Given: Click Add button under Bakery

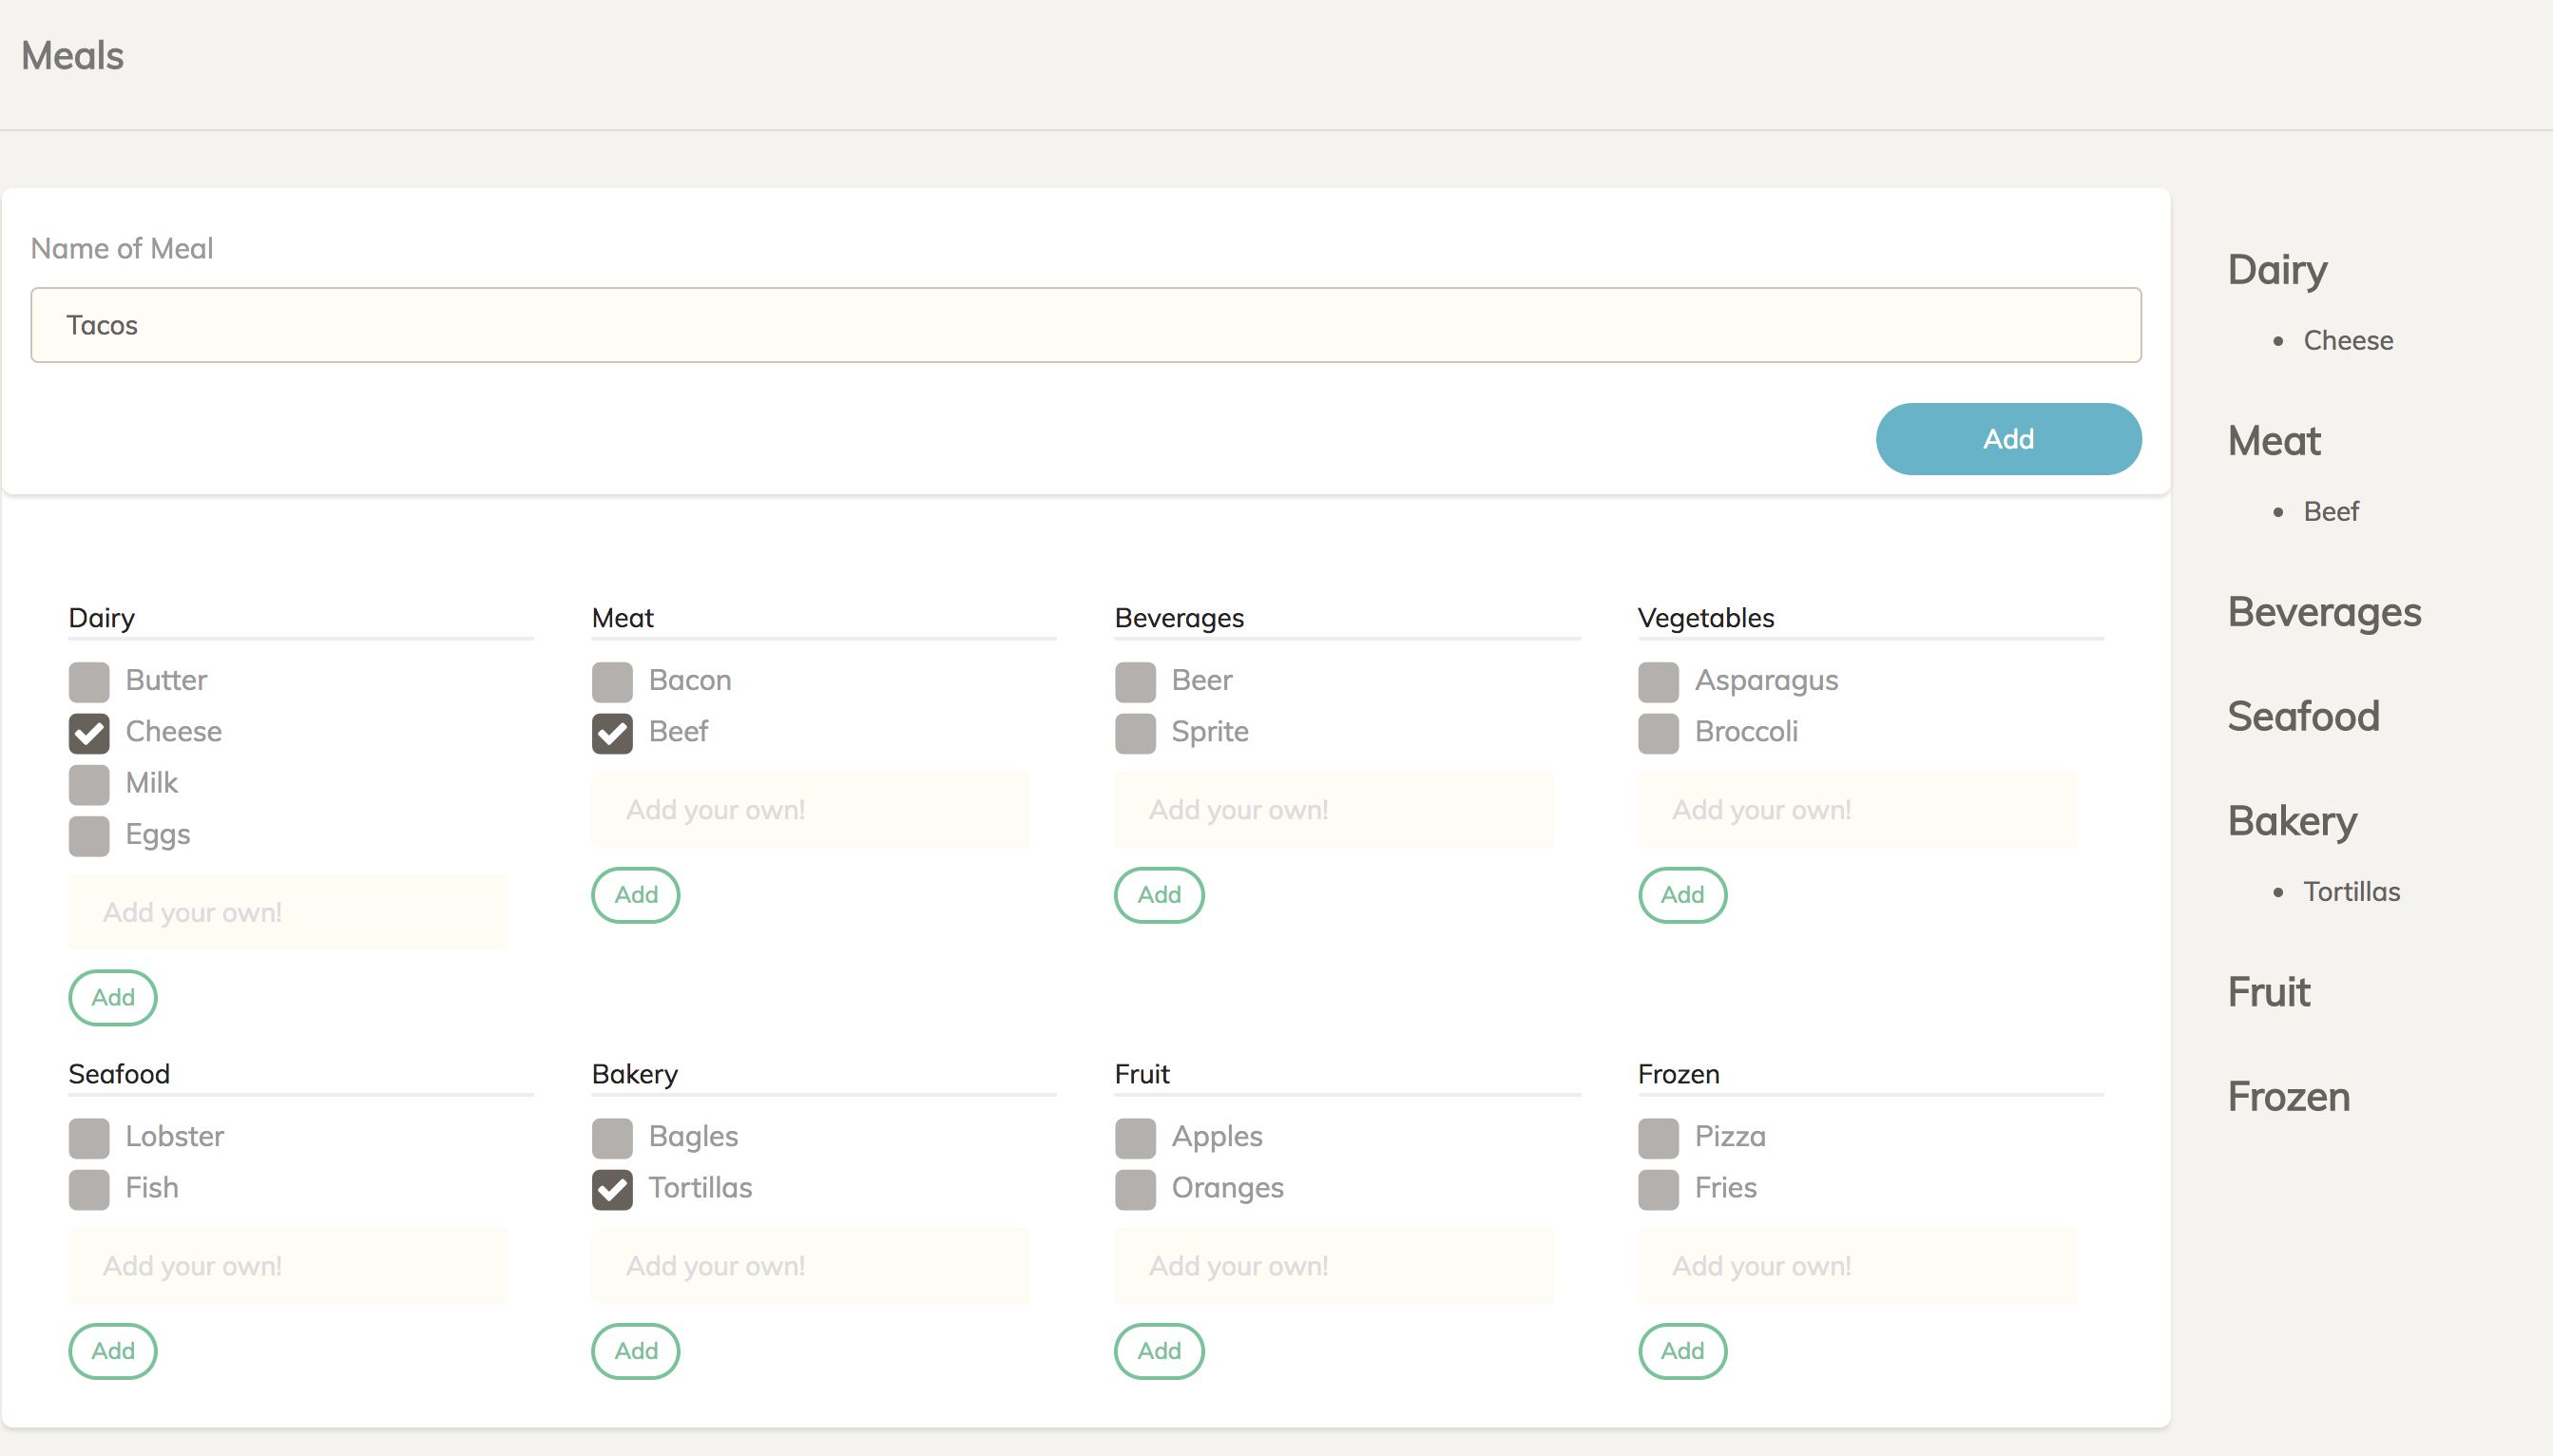Looking at the screenshot, I should (x=636, y=1351).
